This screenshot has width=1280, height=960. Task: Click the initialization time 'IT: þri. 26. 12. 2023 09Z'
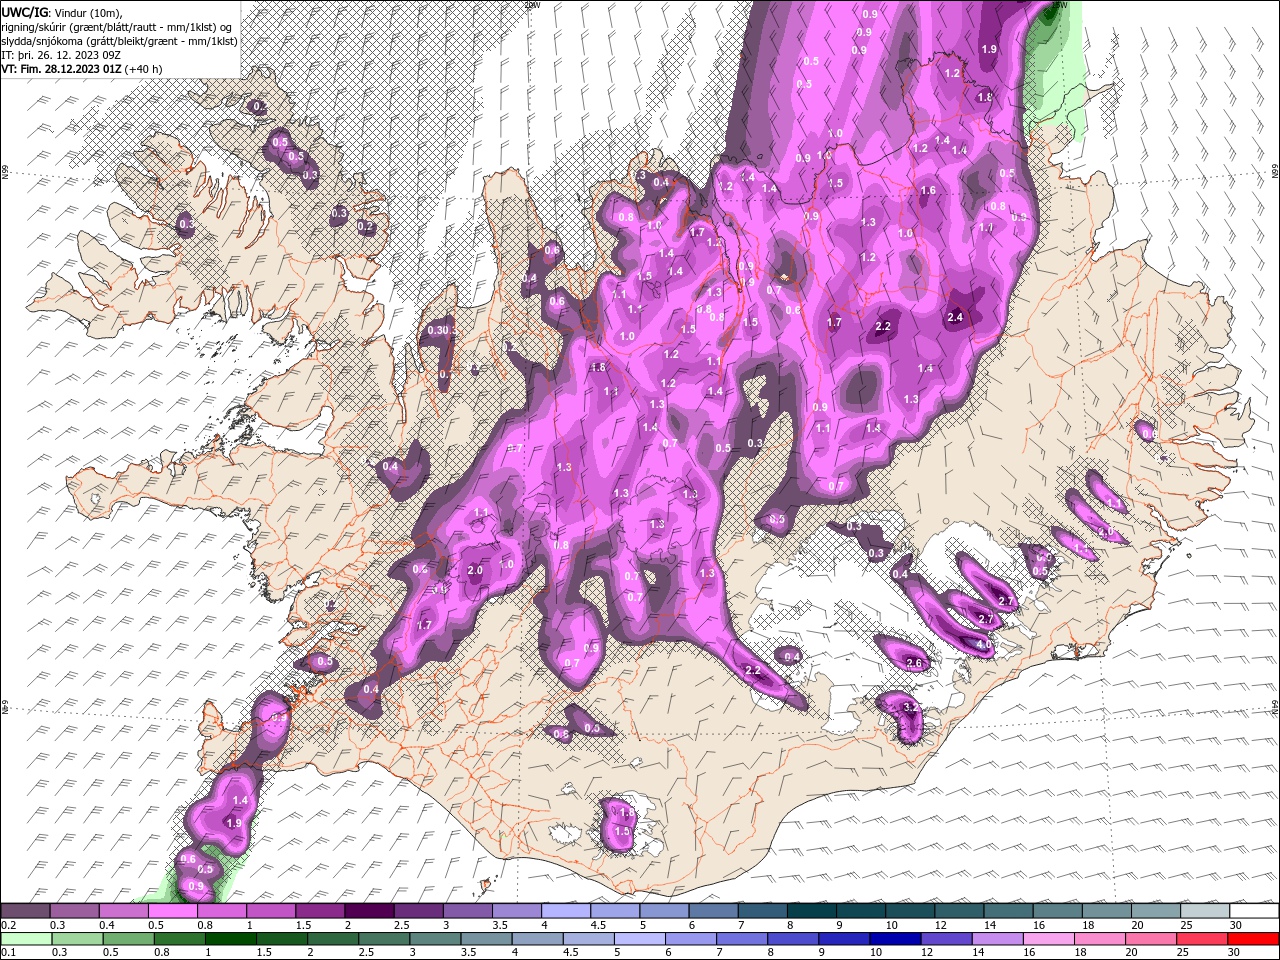pos(62,55)
